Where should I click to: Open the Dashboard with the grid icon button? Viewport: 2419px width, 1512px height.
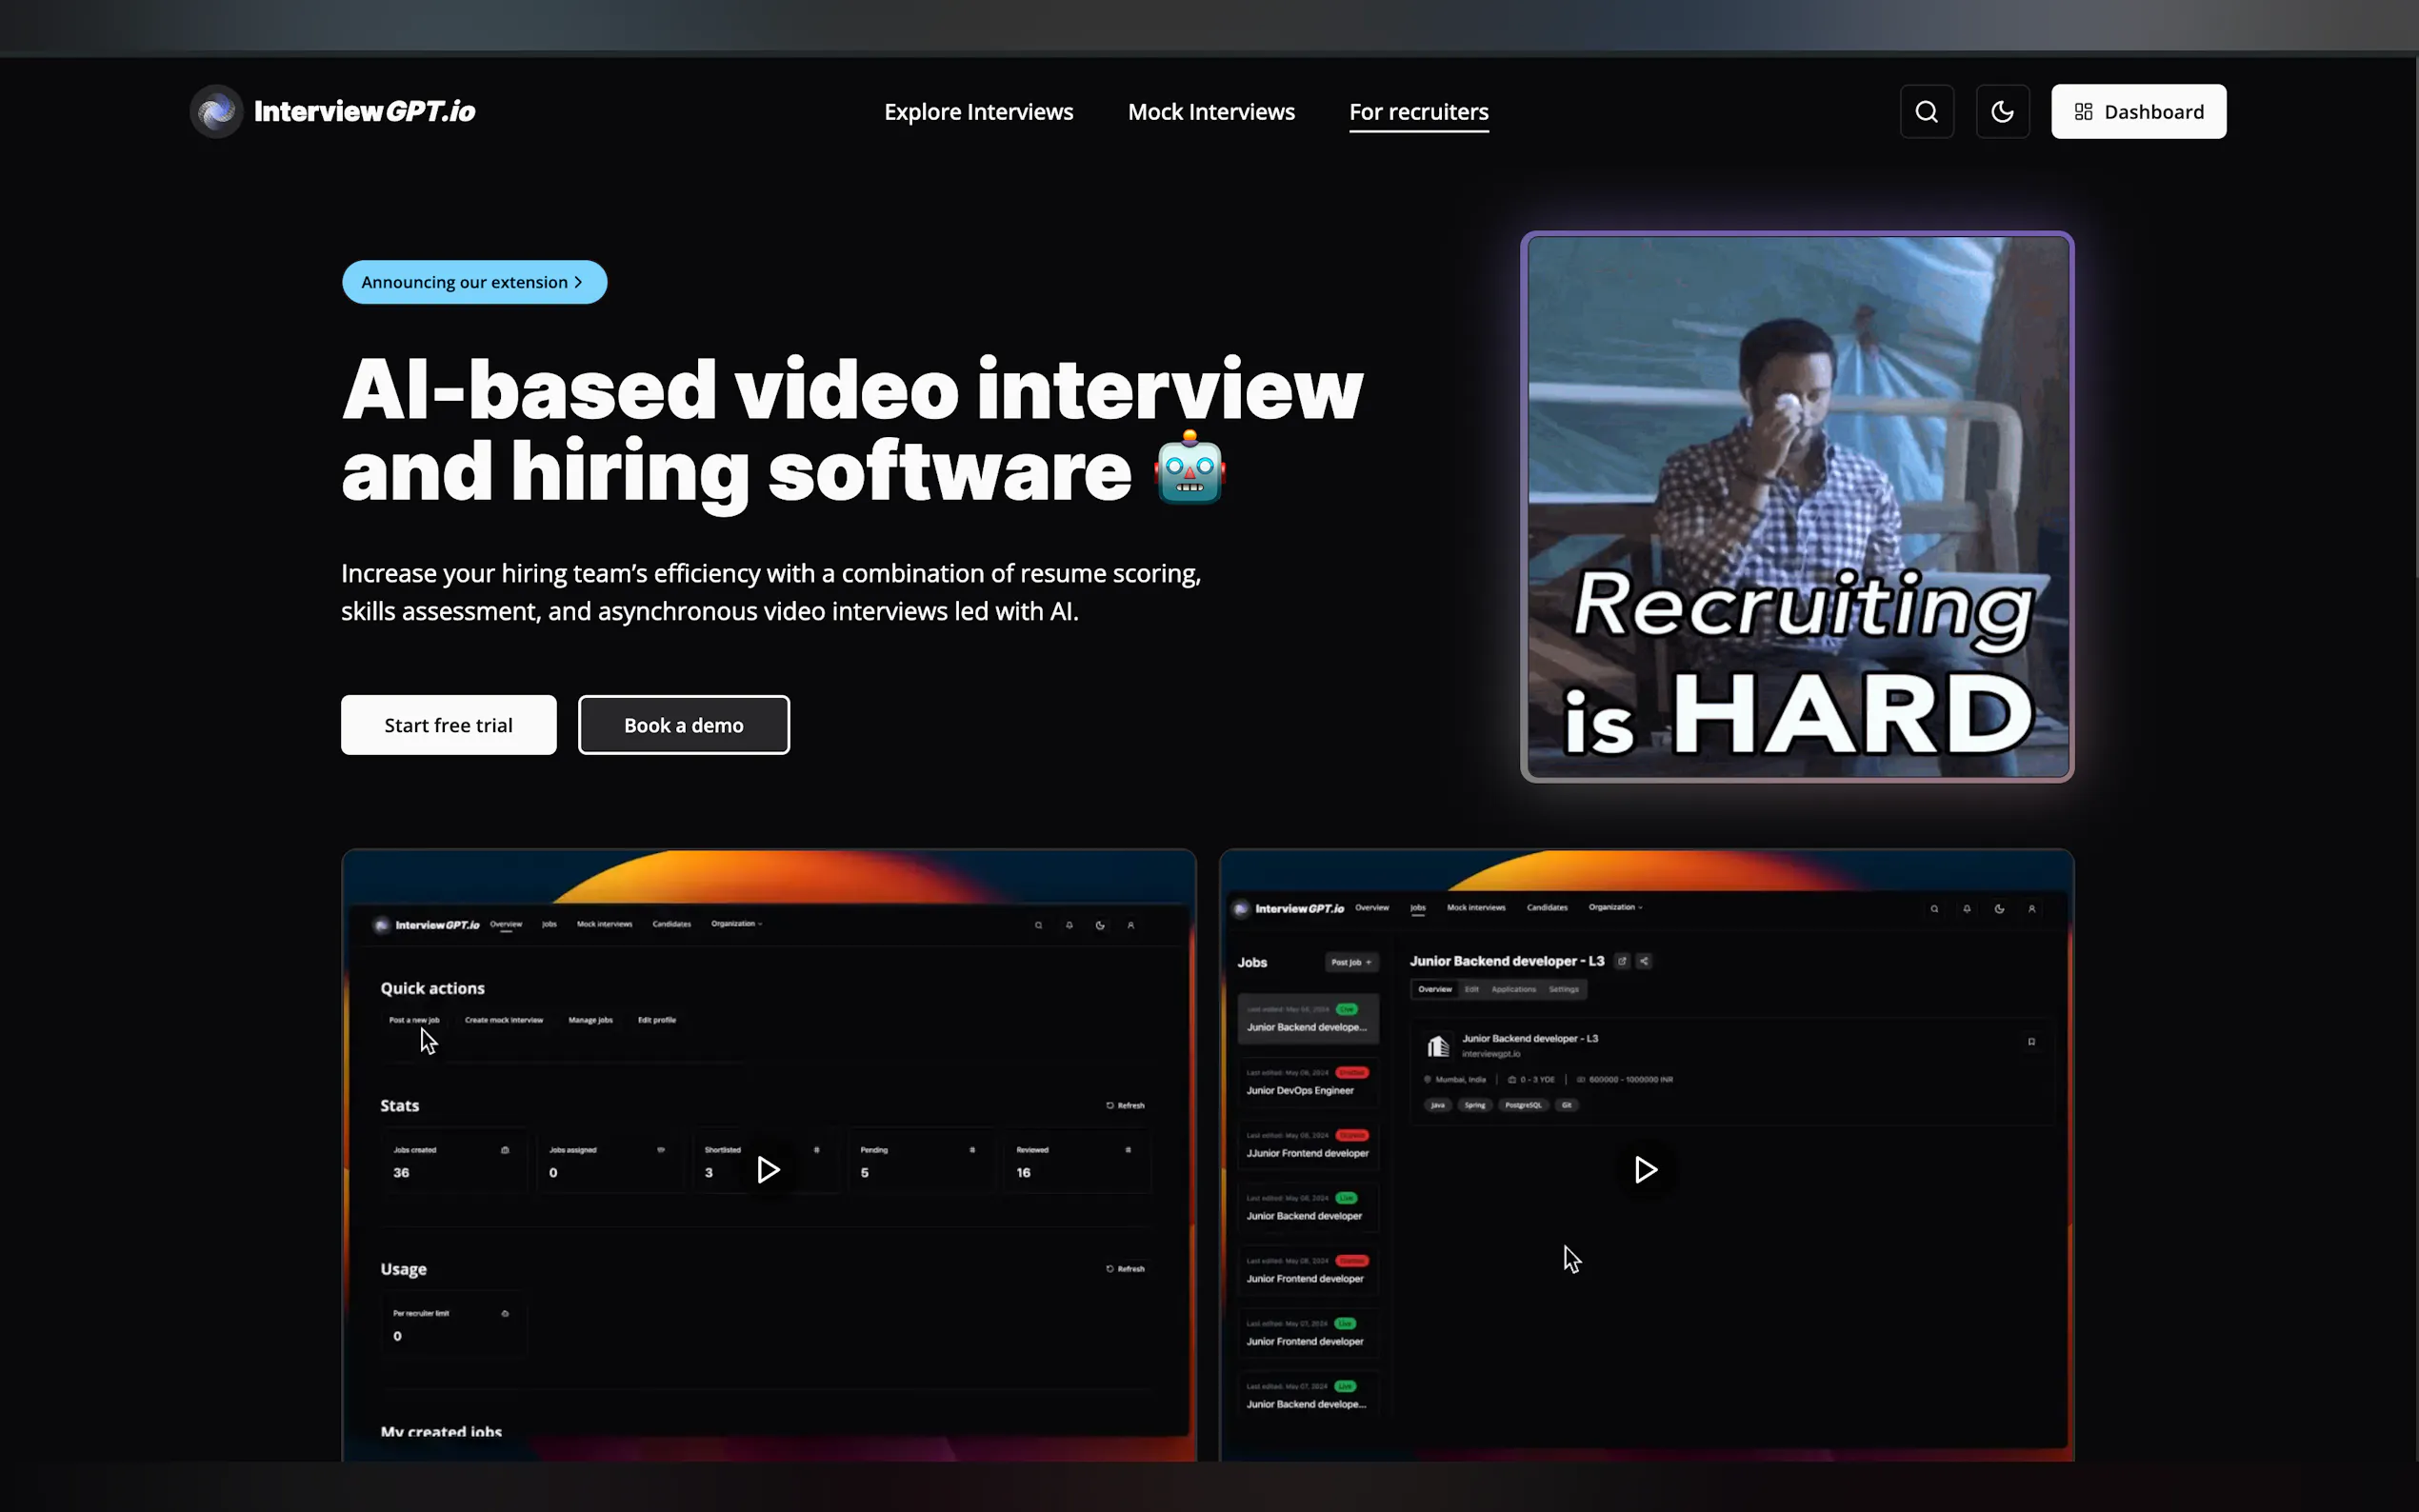(x=2138, y=112)
